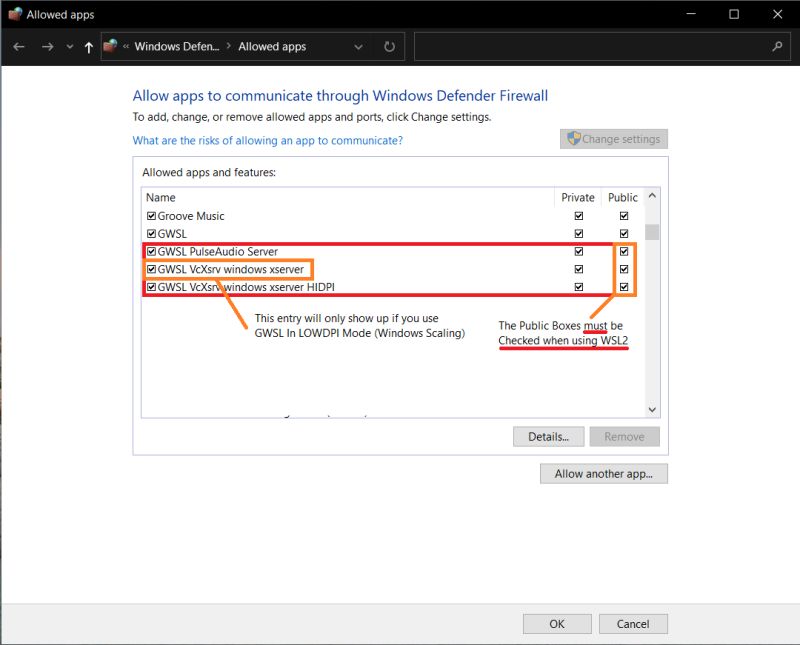Click the Remove button
Image resolution: width=800 pixels, height=645 pixels.
click(624, 437)
